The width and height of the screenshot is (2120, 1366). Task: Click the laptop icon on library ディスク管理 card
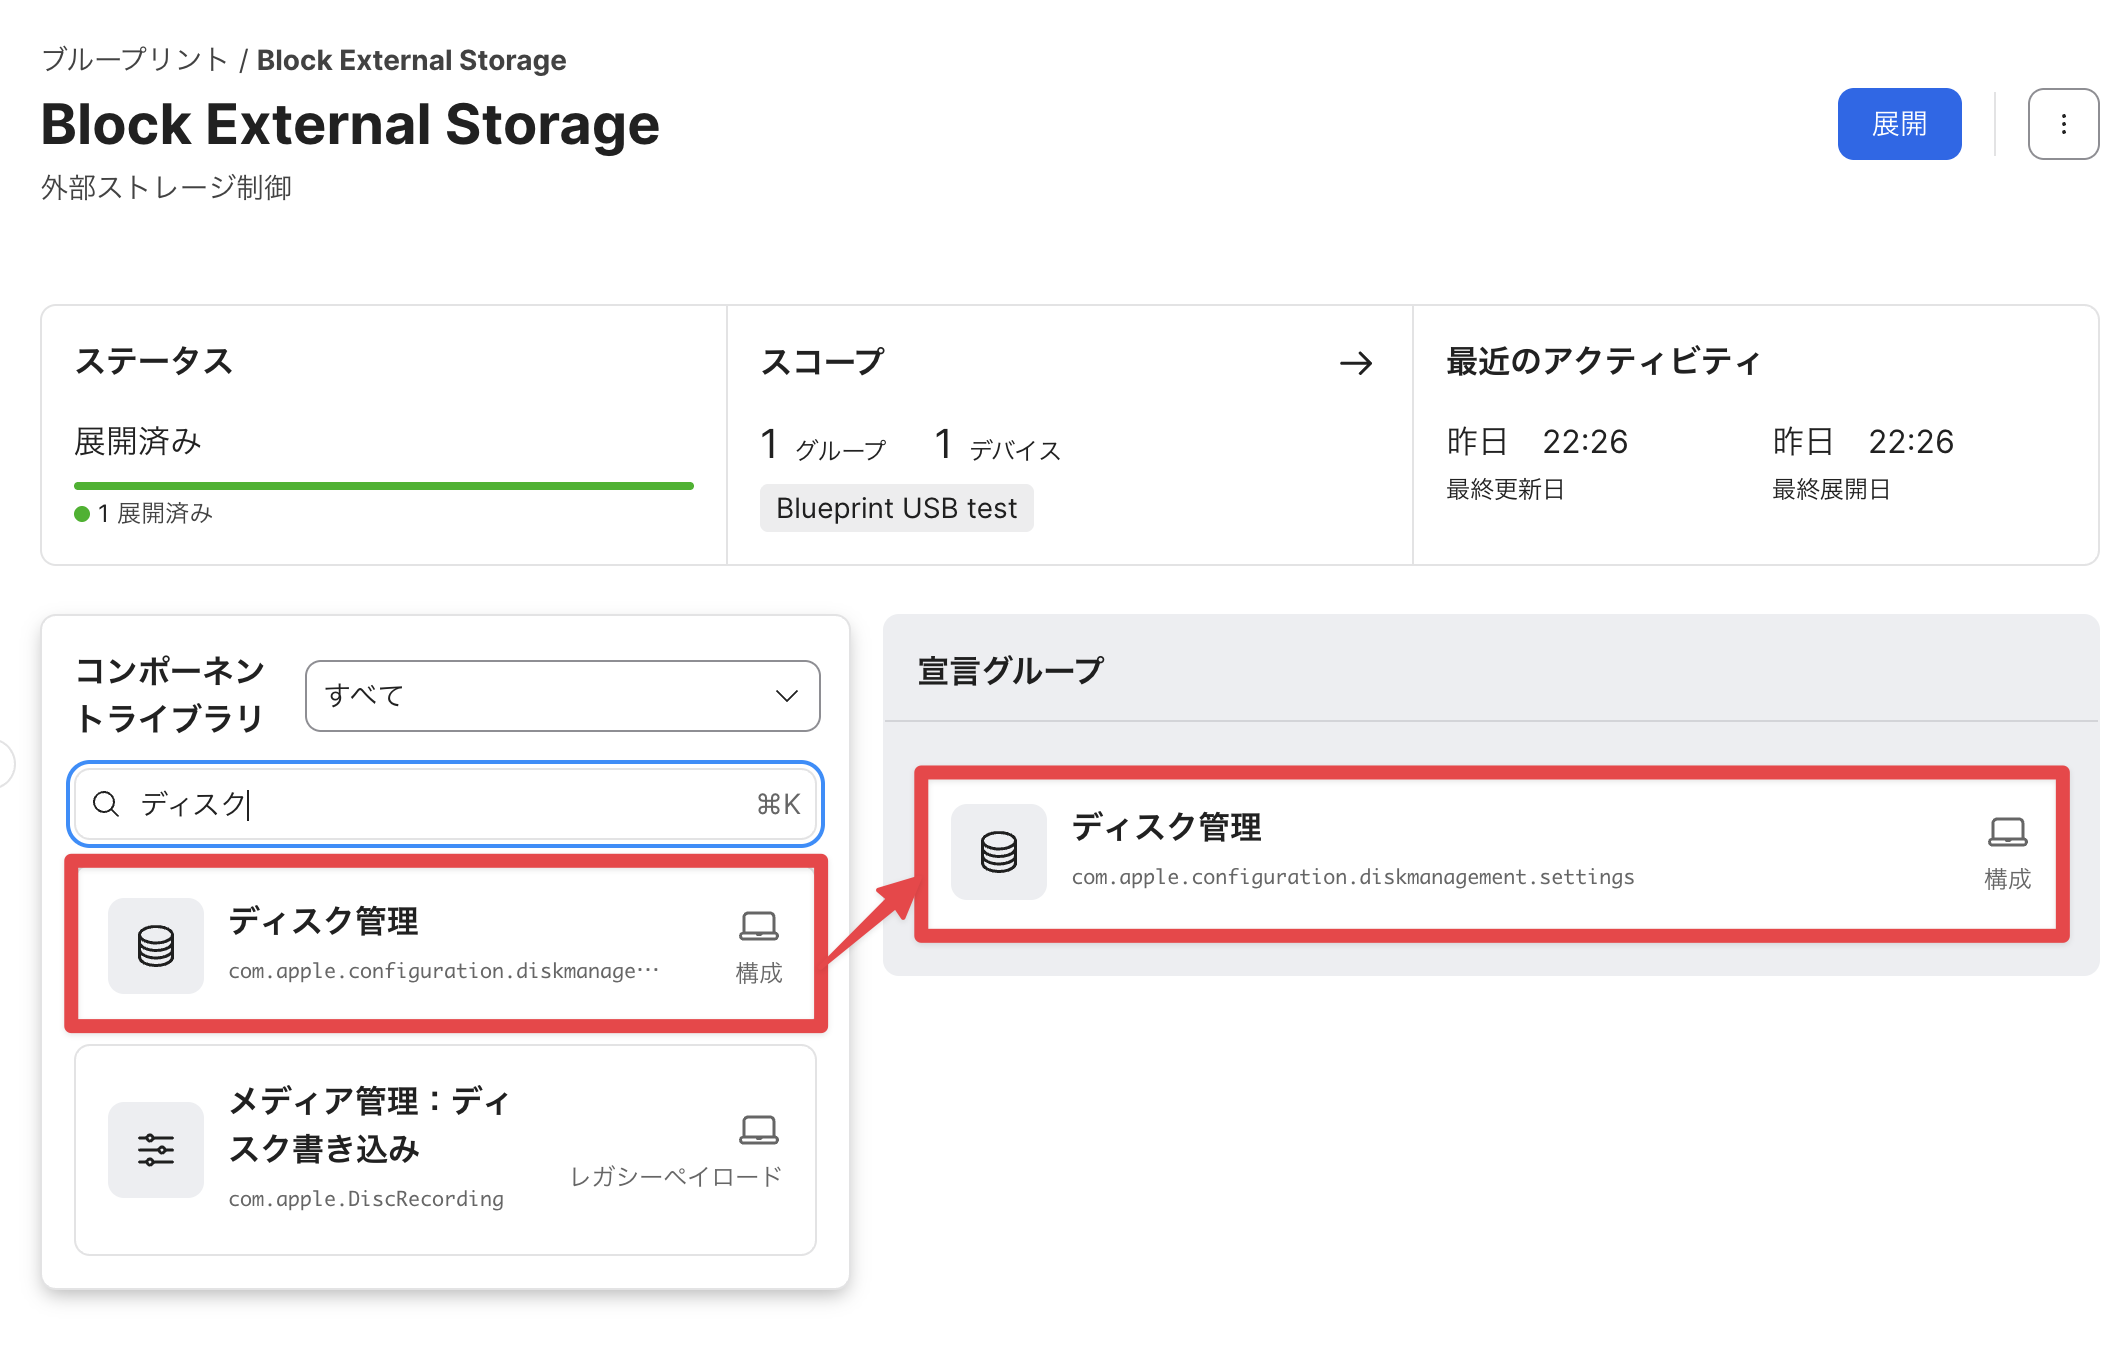pos(758,926)
